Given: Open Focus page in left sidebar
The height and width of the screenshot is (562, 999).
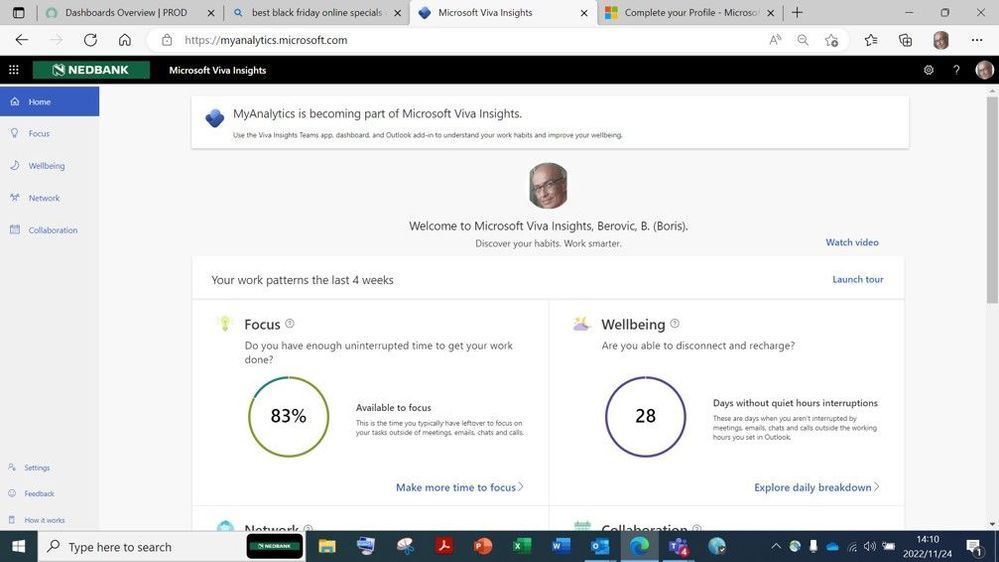Looking at the screenshot, I should (x=39, y=133).
